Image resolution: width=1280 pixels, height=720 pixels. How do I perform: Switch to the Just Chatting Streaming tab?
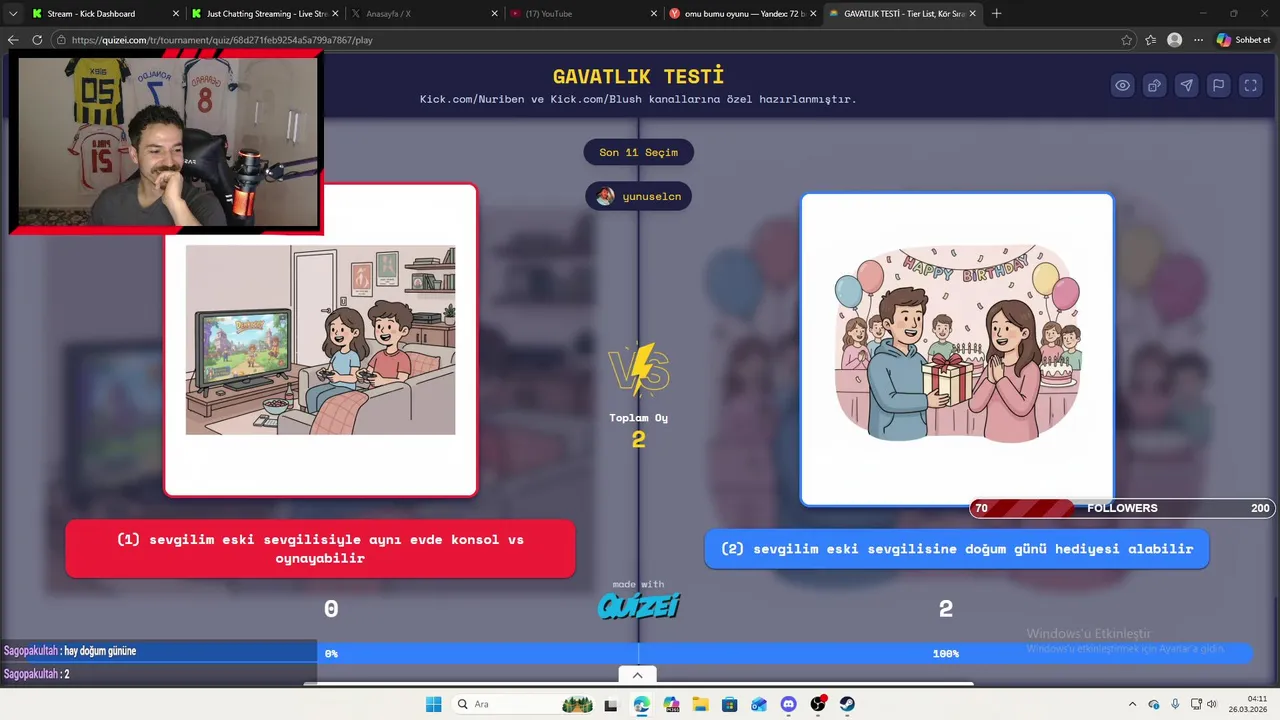click(x=267, y=14)
